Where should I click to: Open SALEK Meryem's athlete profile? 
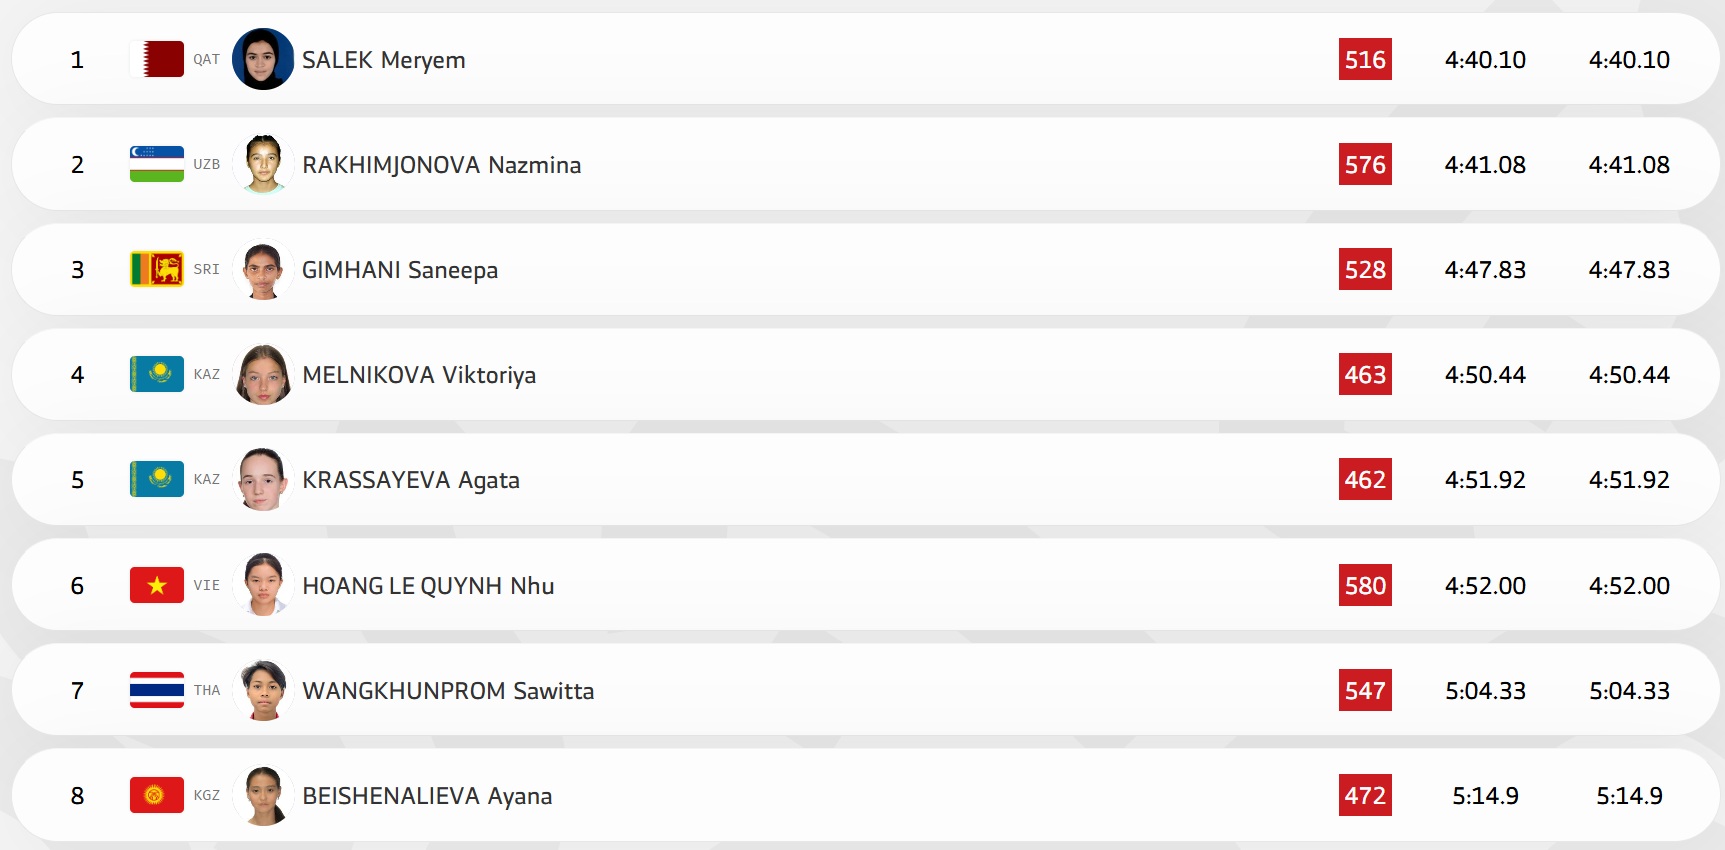[383, 60]
